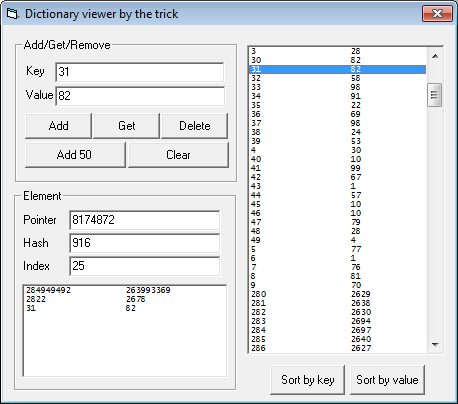458x404 pixels.
Task: Click the Pointer field showing 8174872
Action: (x=145, y=220)
